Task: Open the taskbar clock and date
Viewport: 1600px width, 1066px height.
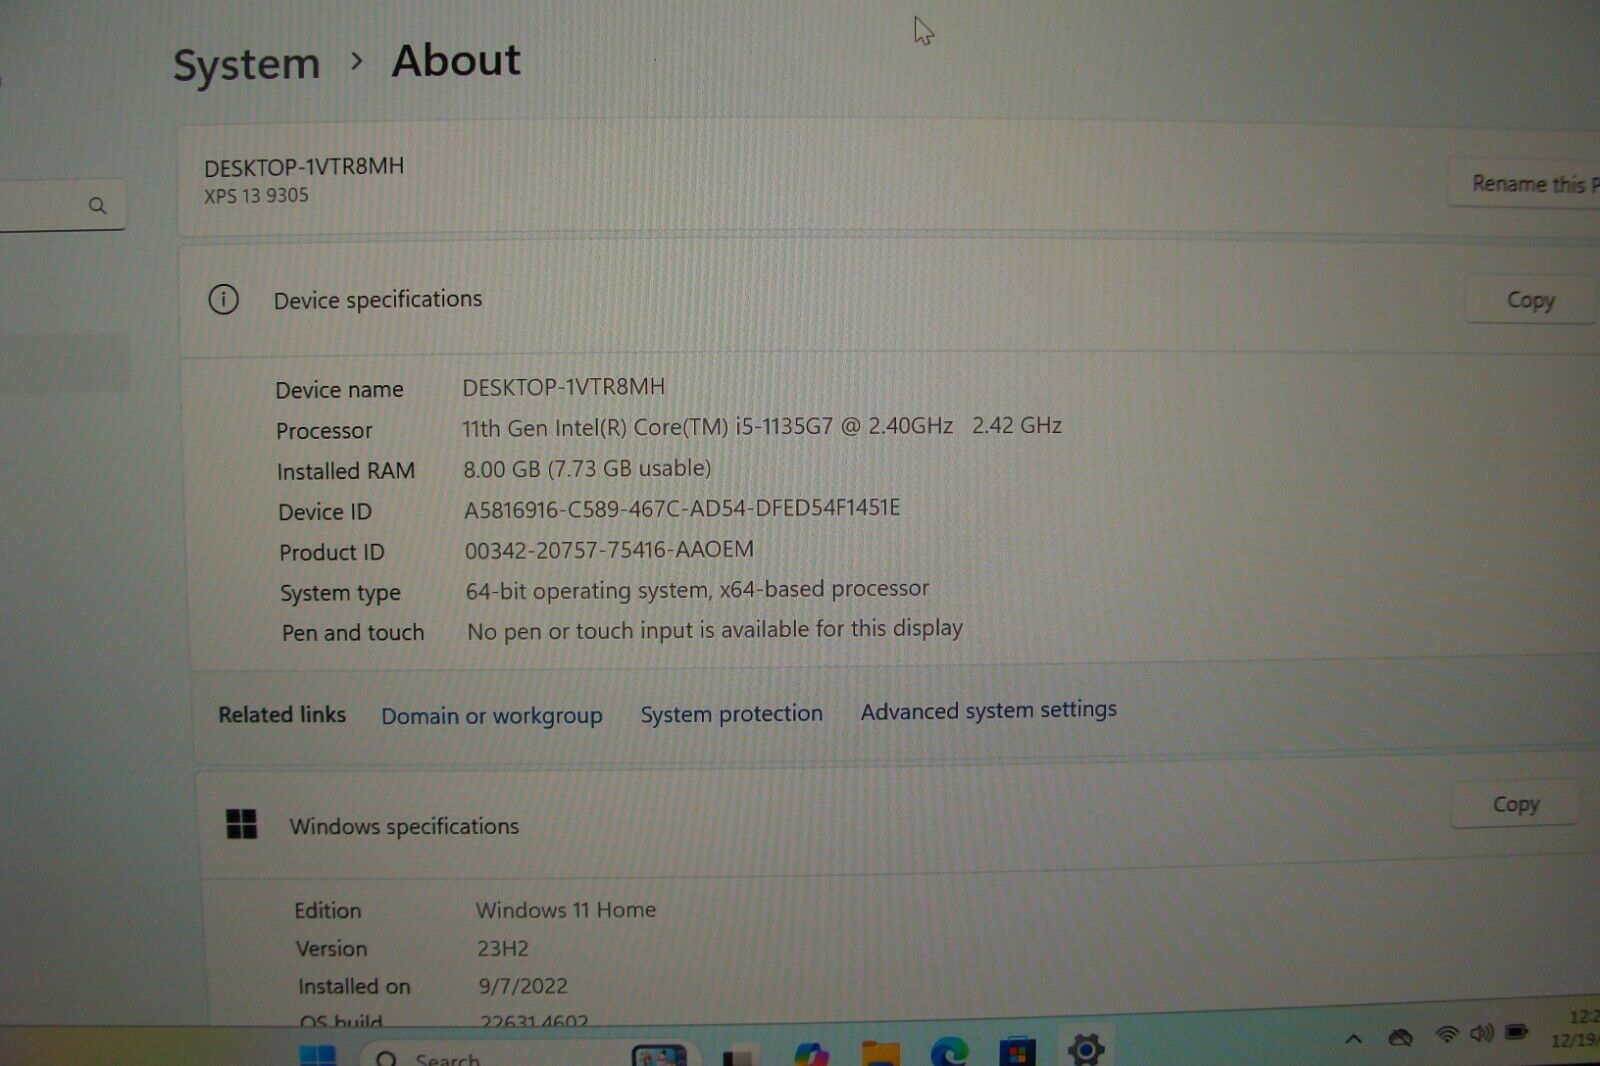Action: [1575, 1029]
